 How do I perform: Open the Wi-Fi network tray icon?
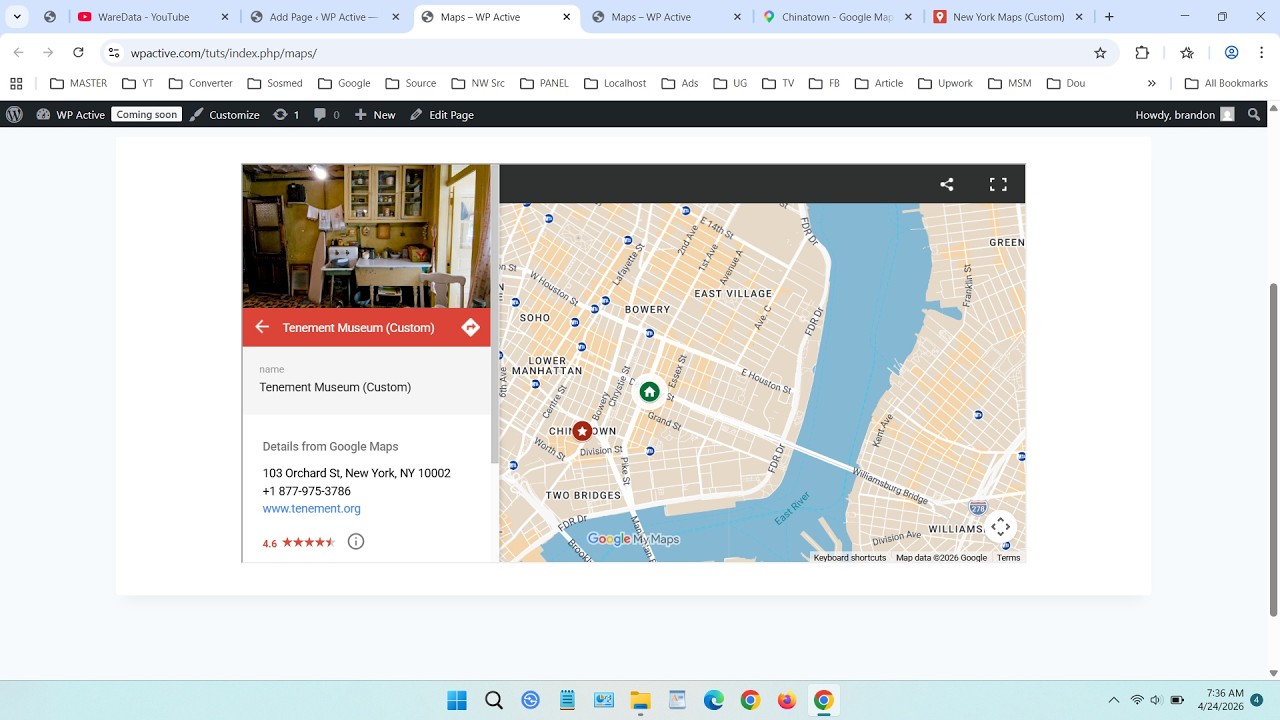pyautogui.click(x=1137, y=700)
